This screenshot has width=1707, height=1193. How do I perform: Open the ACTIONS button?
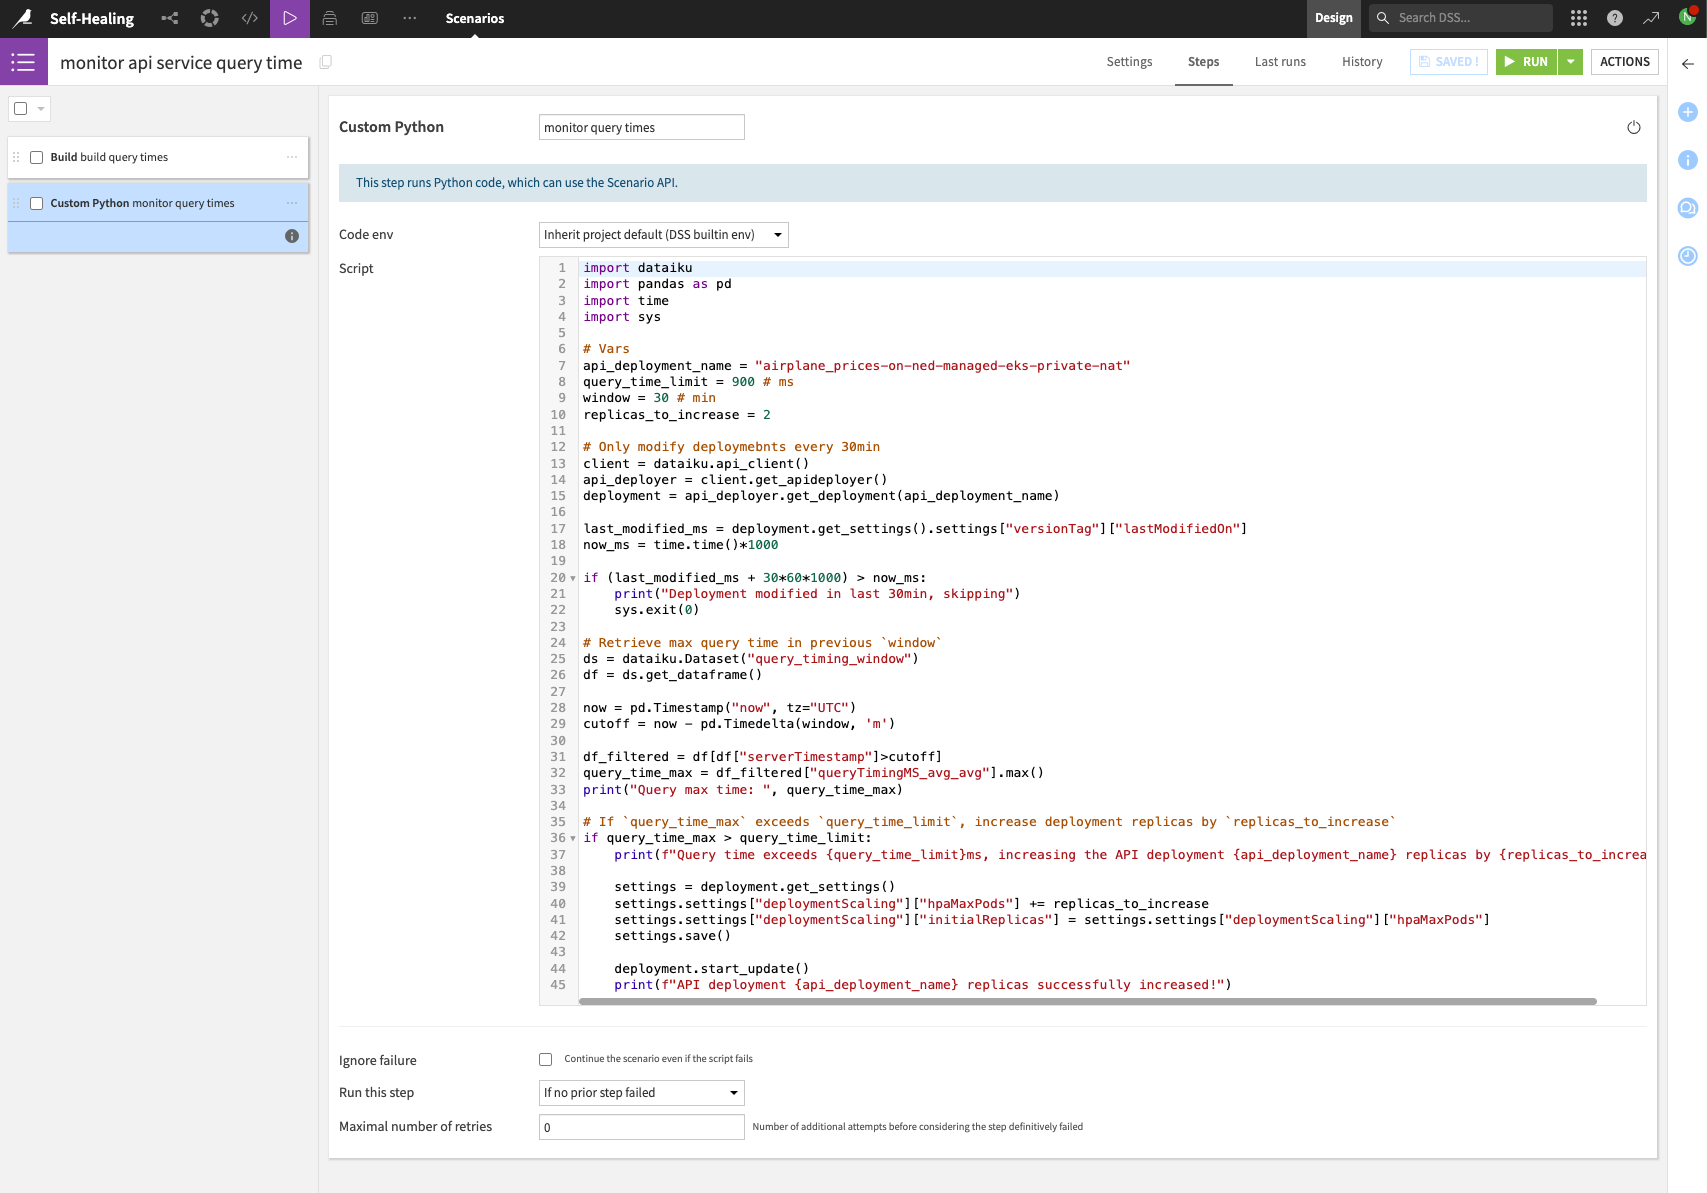click(1624, 62)
